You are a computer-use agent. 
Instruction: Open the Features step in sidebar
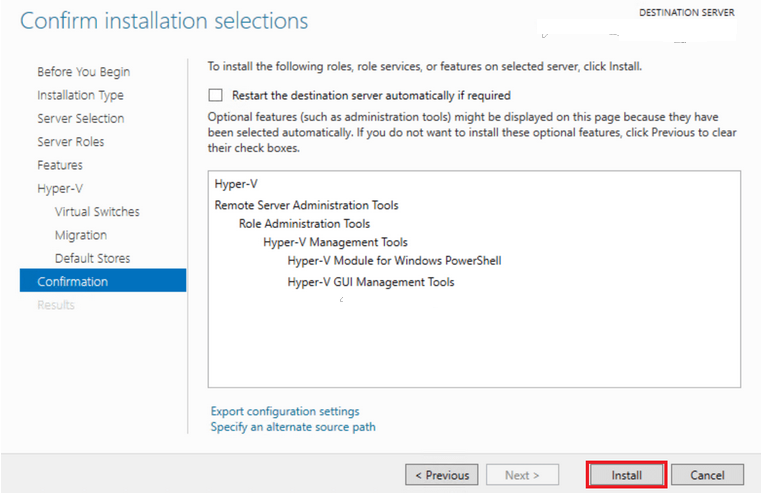click(60, 165)
